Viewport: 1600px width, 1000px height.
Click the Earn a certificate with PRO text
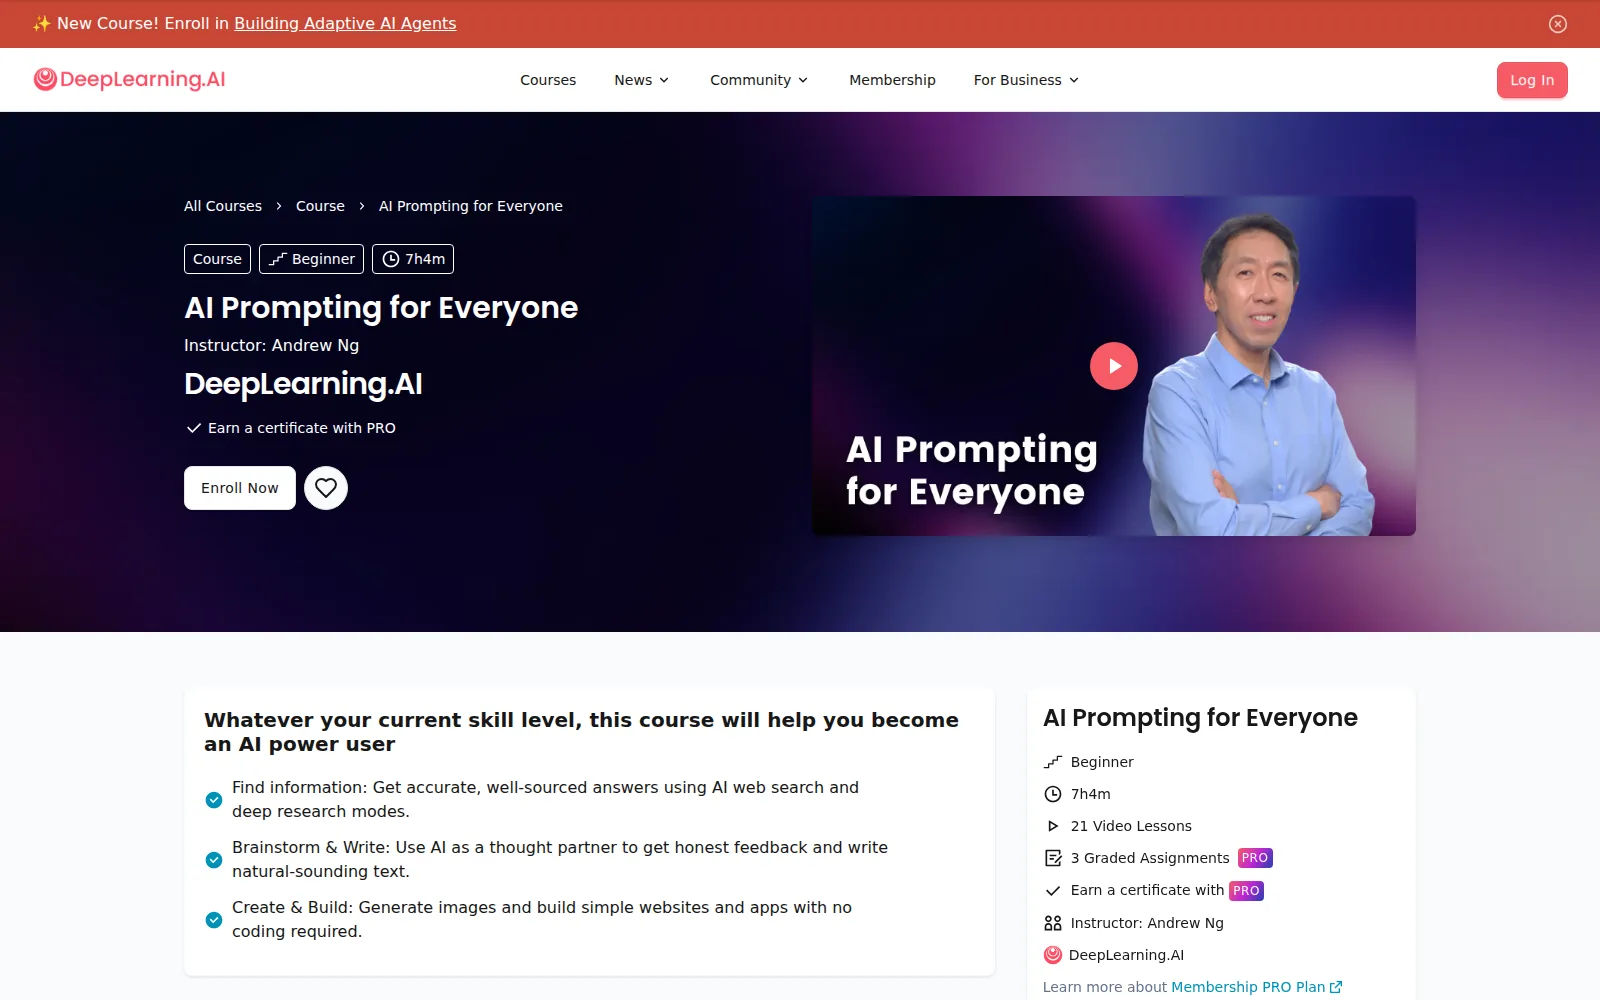click(302, 428)
